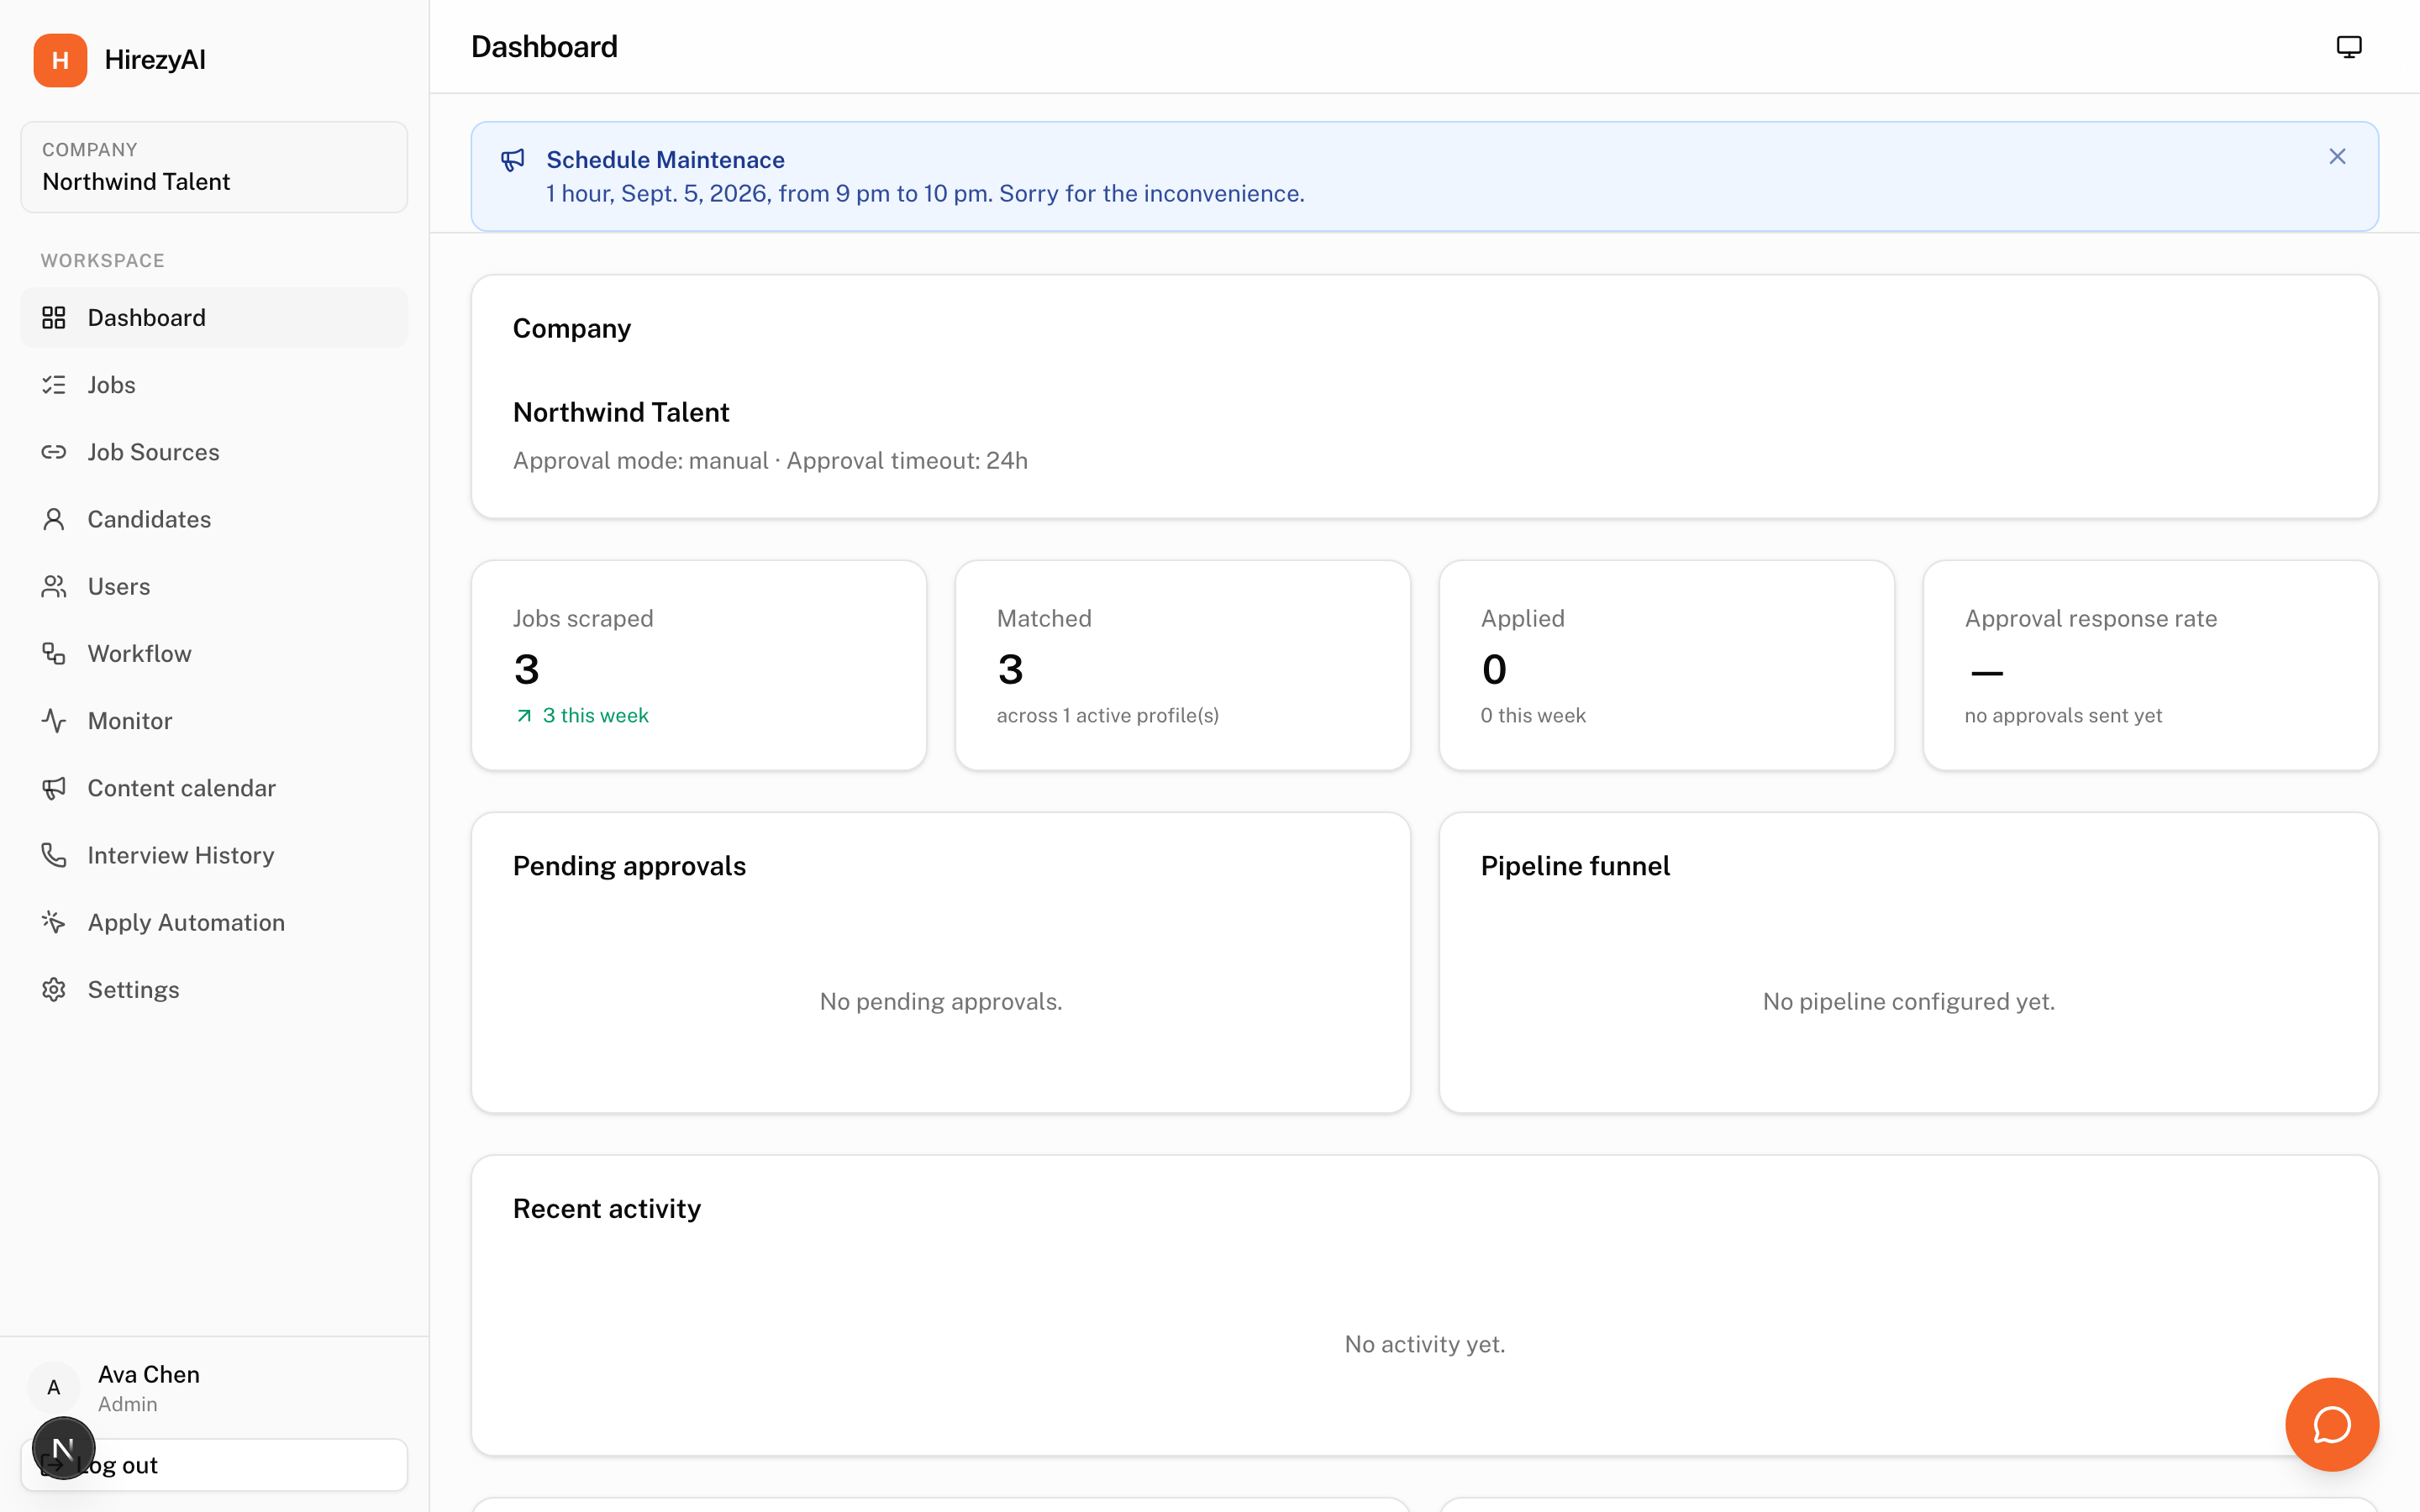
Task: Go to Job Sources page
Action: pos(214,452)
